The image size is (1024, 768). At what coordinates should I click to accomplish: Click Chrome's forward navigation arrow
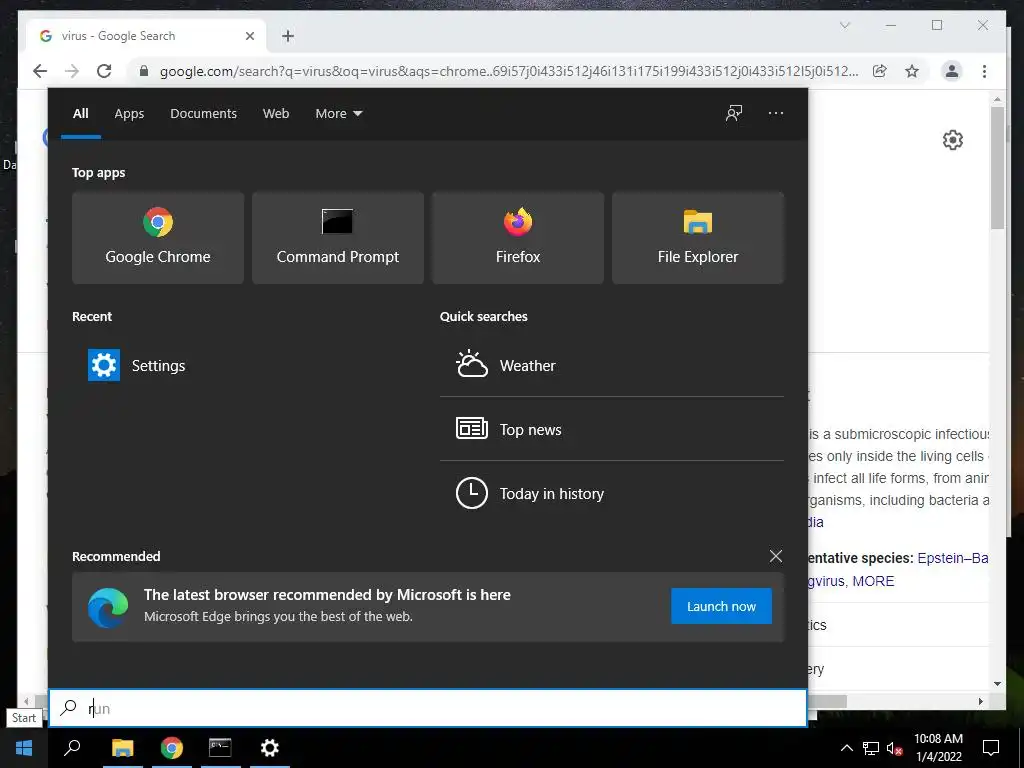tap(72, 71)
